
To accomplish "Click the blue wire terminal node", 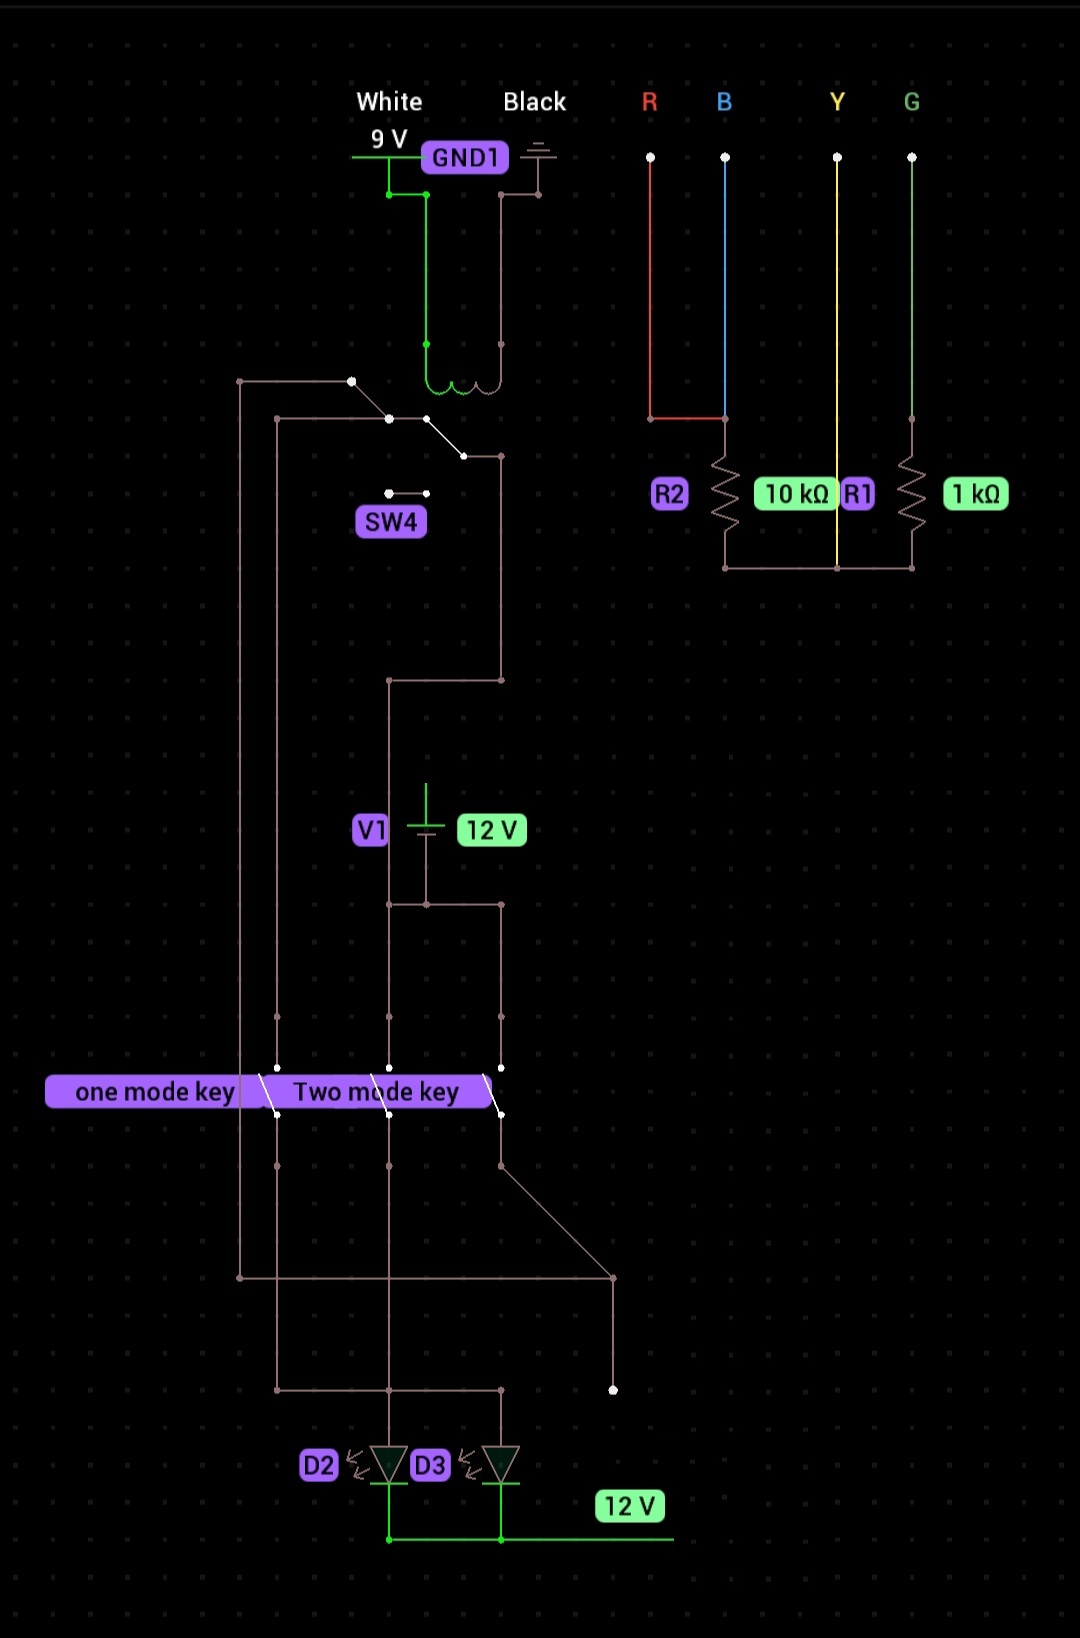I will [x=725, y=157].
